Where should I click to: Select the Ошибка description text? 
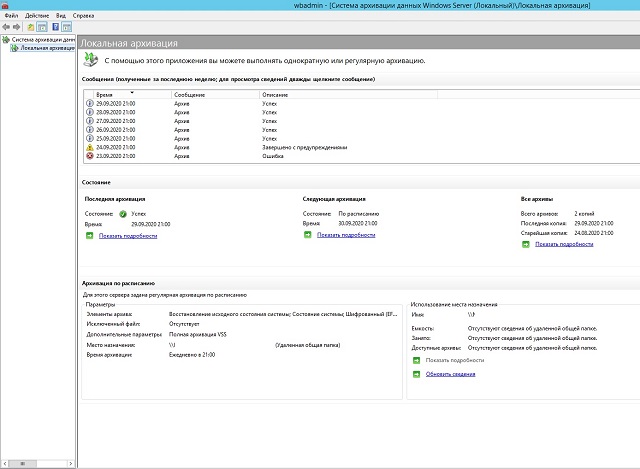pyautogui.click(x=273, y=156)
